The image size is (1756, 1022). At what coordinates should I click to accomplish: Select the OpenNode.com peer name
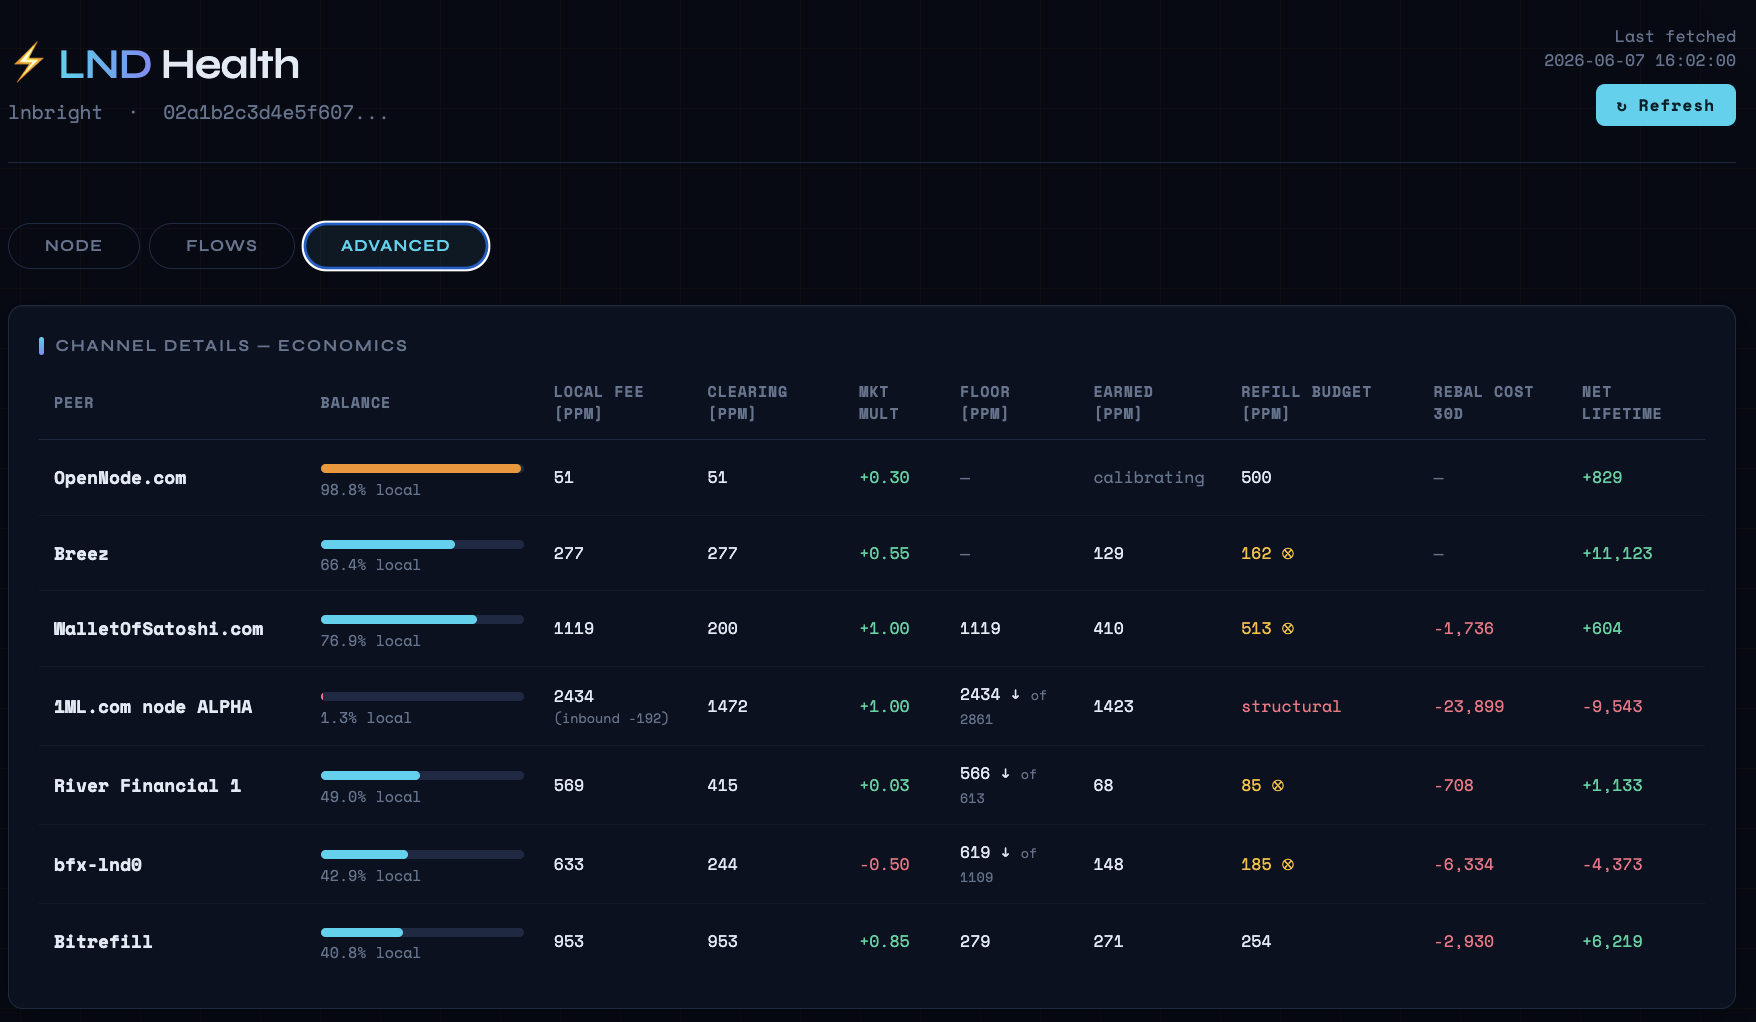click(120, 478)
